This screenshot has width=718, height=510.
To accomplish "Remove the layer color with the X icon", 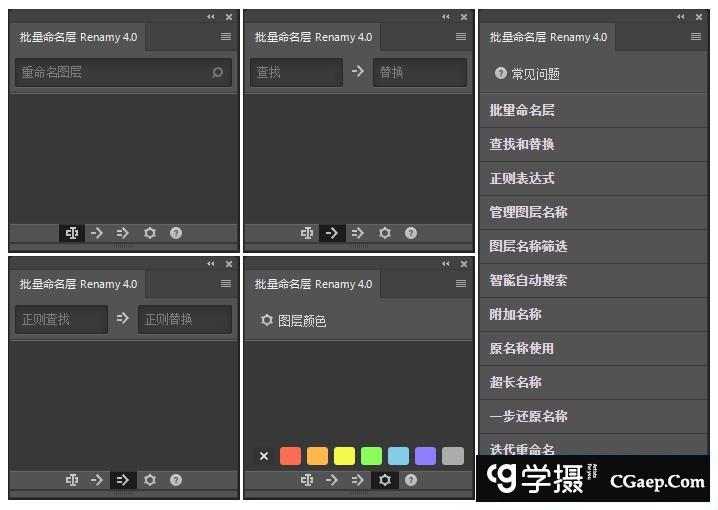I will pyautogui.click(x=264, y=456).
